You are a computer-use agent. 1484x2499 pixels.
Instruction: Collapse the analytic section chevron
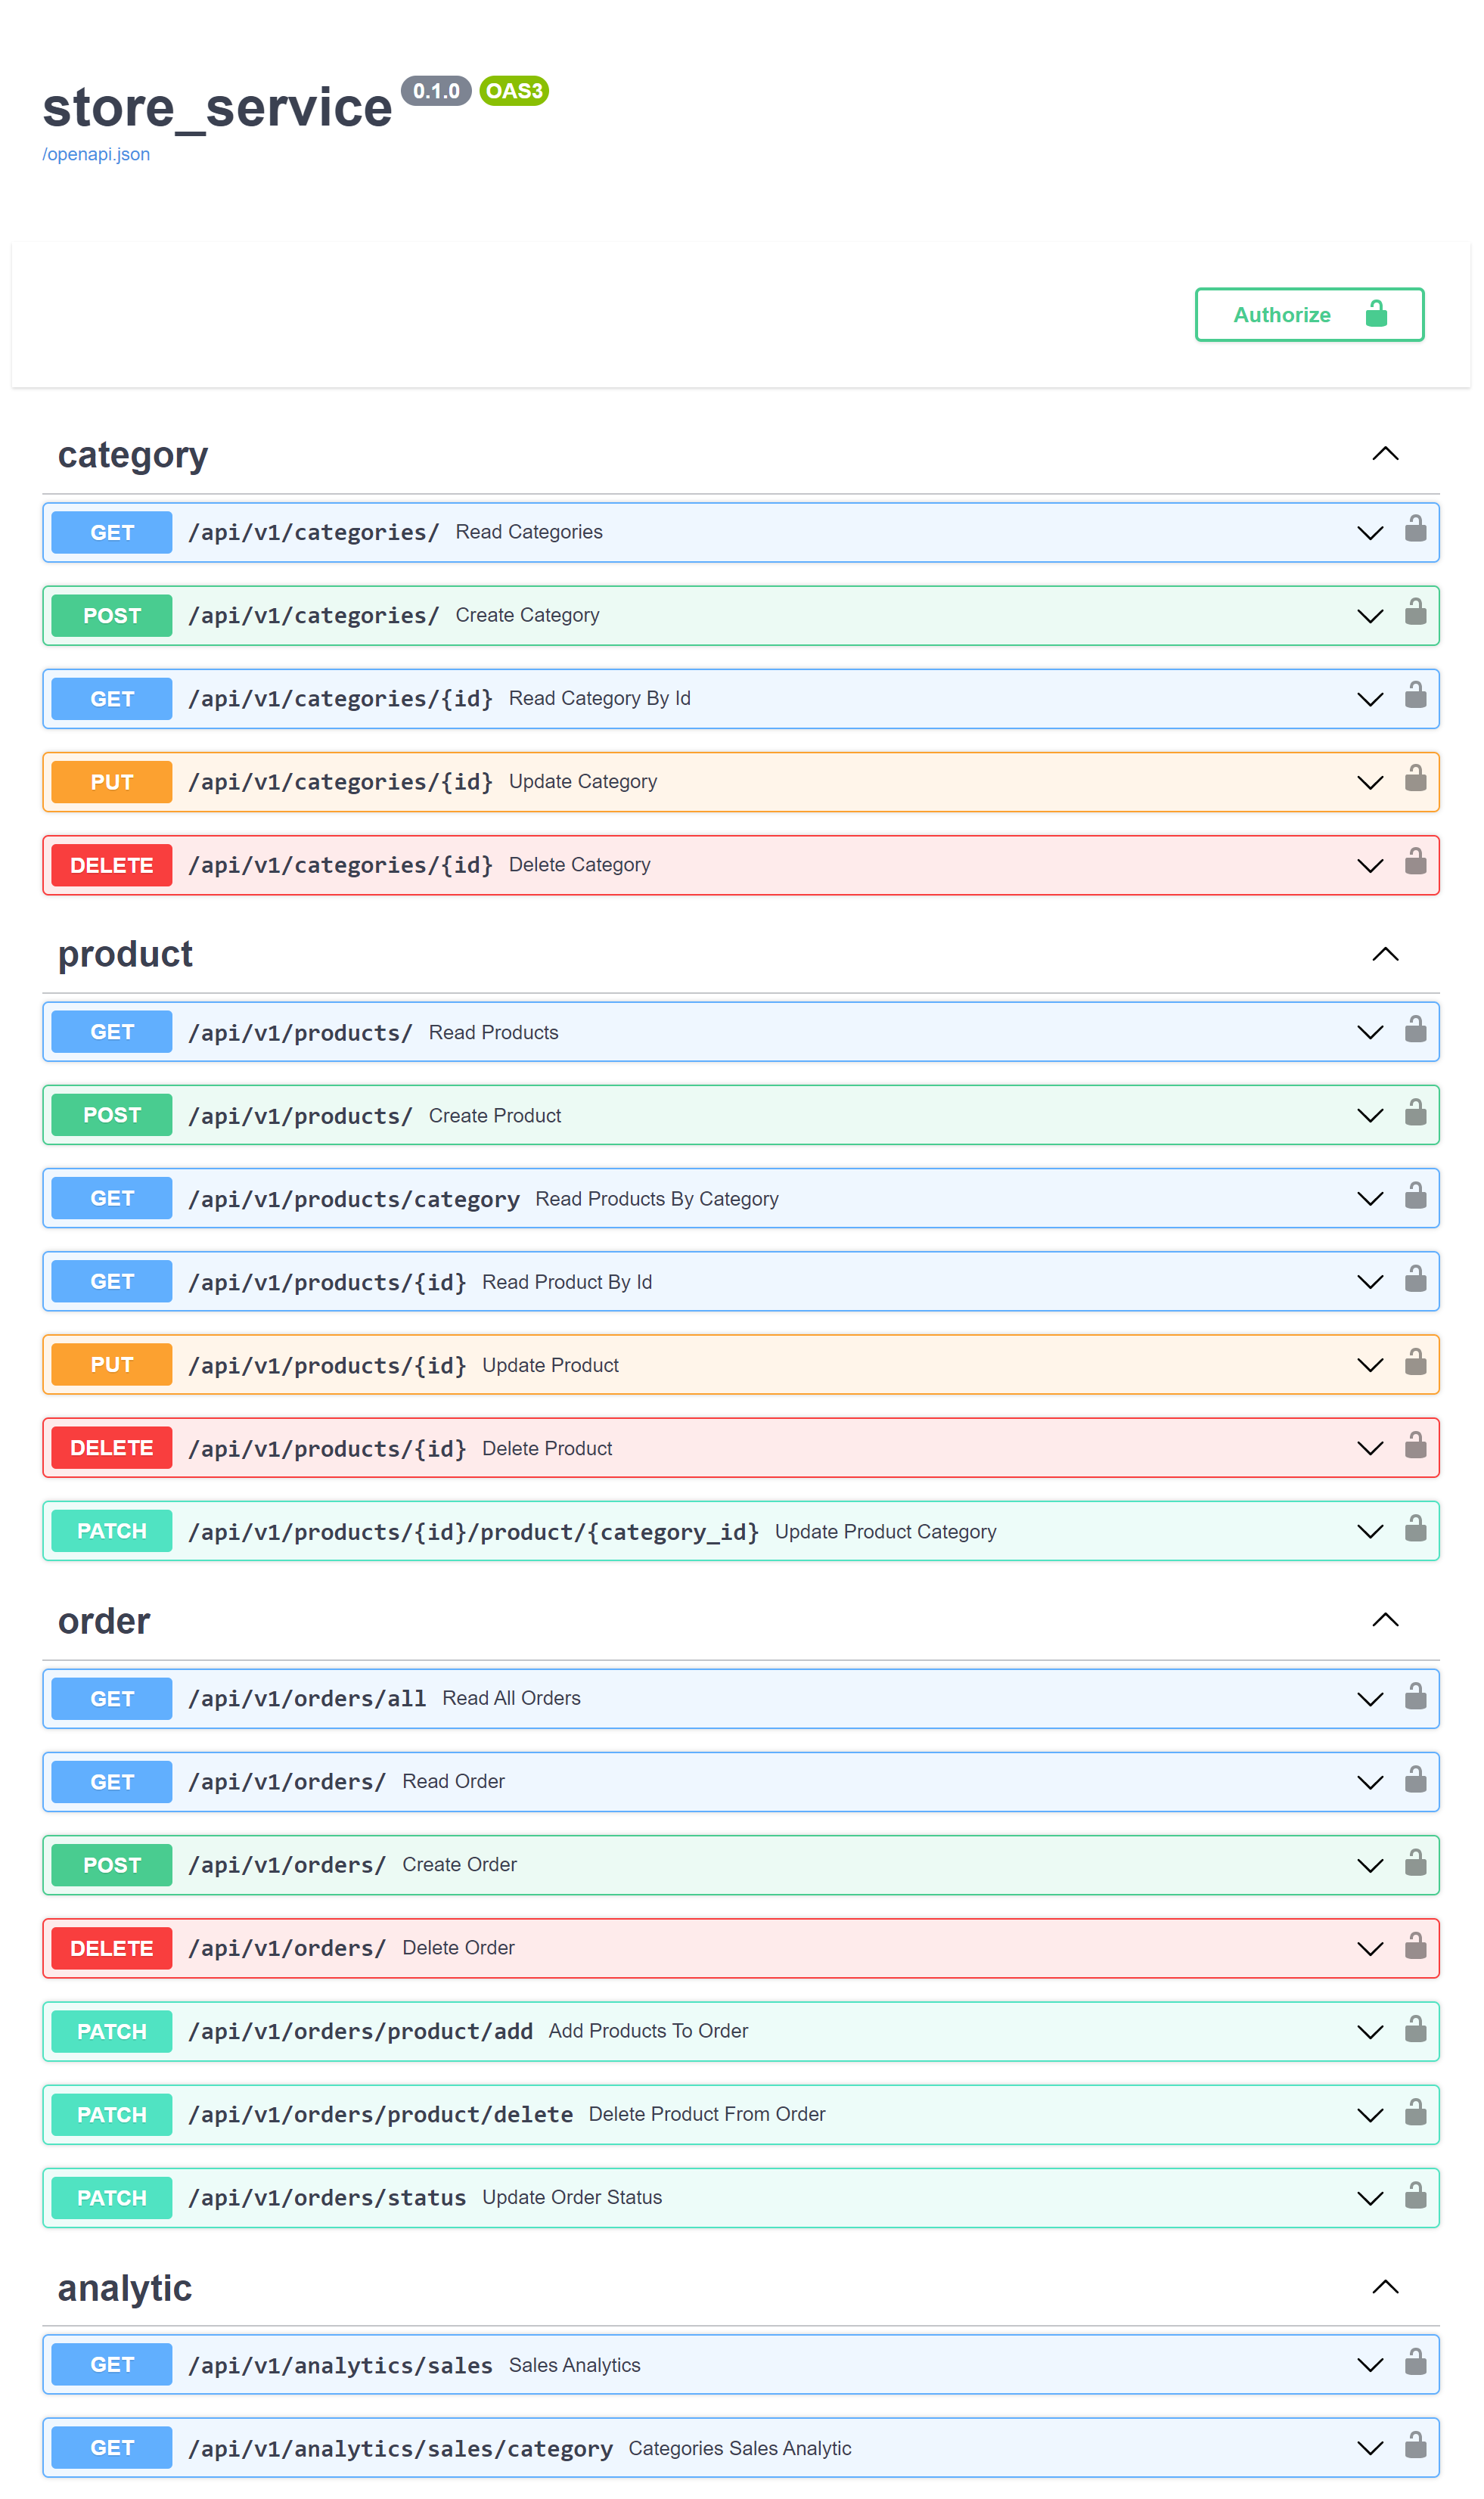[1385, 2287]
